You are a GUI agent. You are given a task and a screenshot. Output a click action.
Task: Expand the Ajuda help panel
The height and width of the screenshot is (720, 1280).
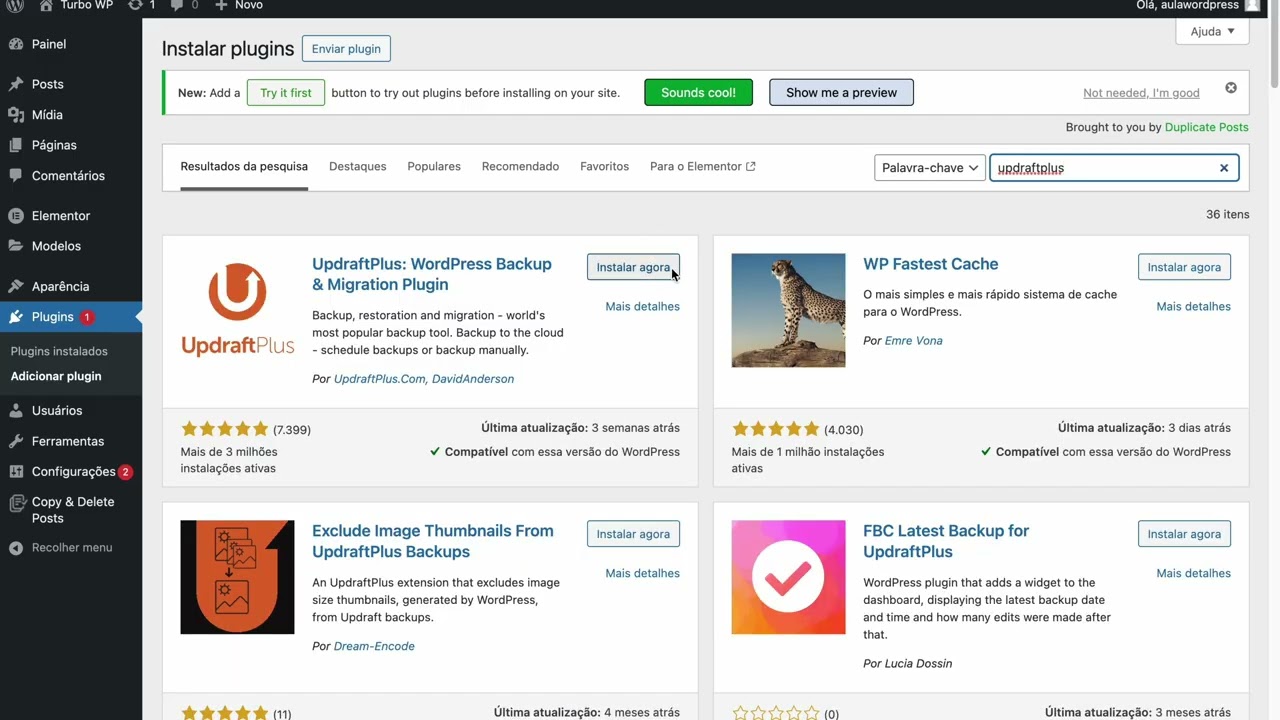point(1212,32)
